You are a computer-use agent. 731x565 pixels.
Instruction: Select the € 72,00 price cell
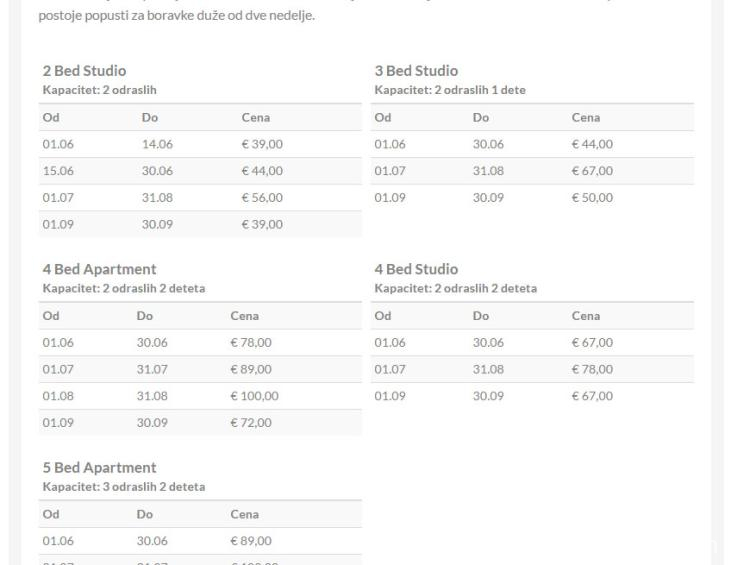(250, 423)
